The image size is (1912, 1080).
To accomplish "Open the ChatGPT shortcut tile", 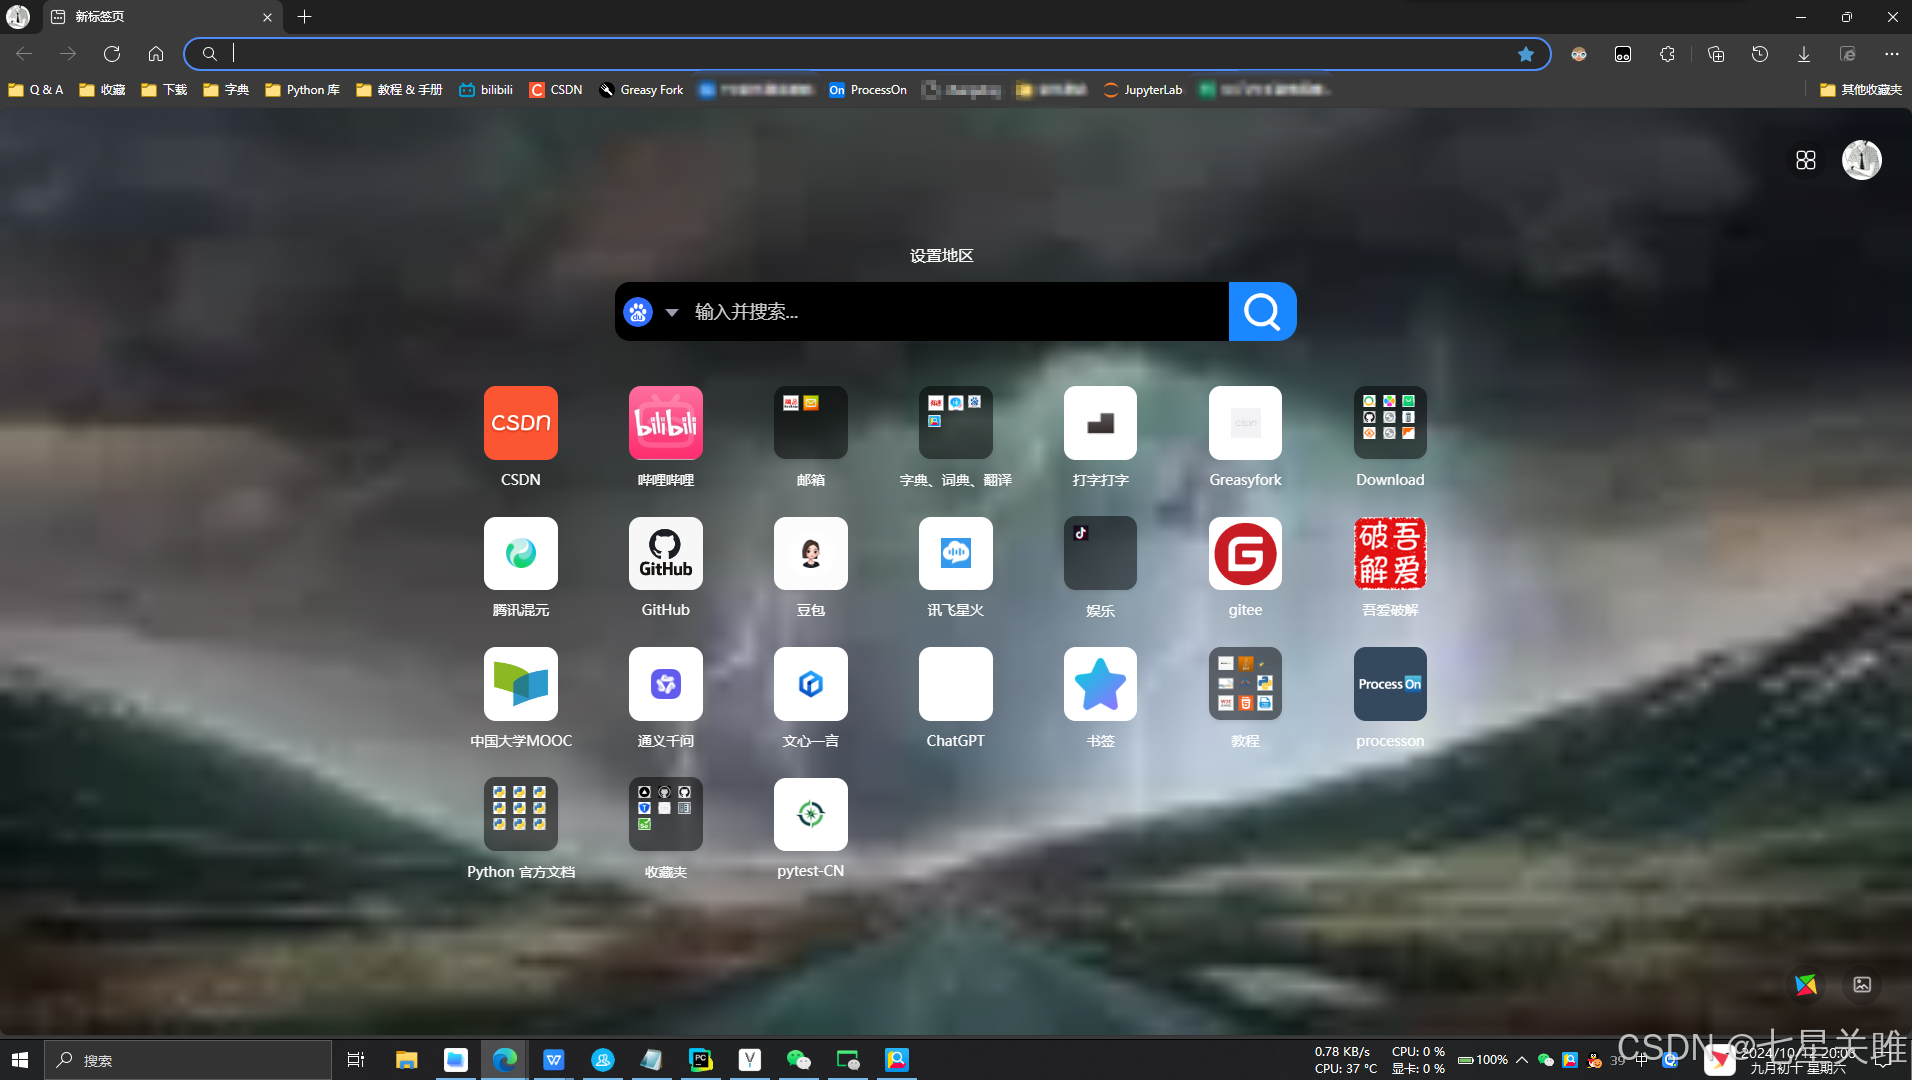I will (x=955, y=684).
